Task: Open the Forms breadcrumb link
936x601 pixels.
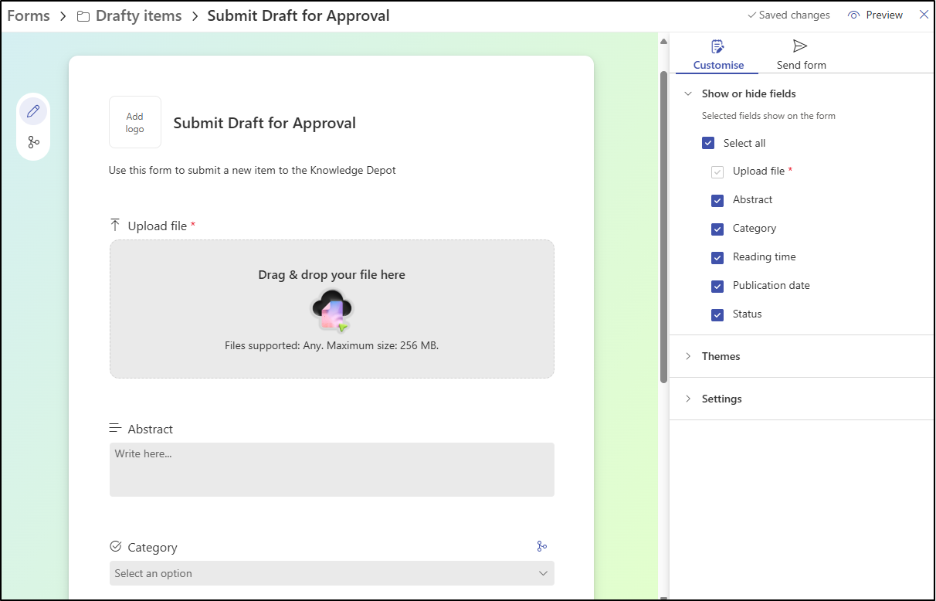Action: (x=28, y=16)
